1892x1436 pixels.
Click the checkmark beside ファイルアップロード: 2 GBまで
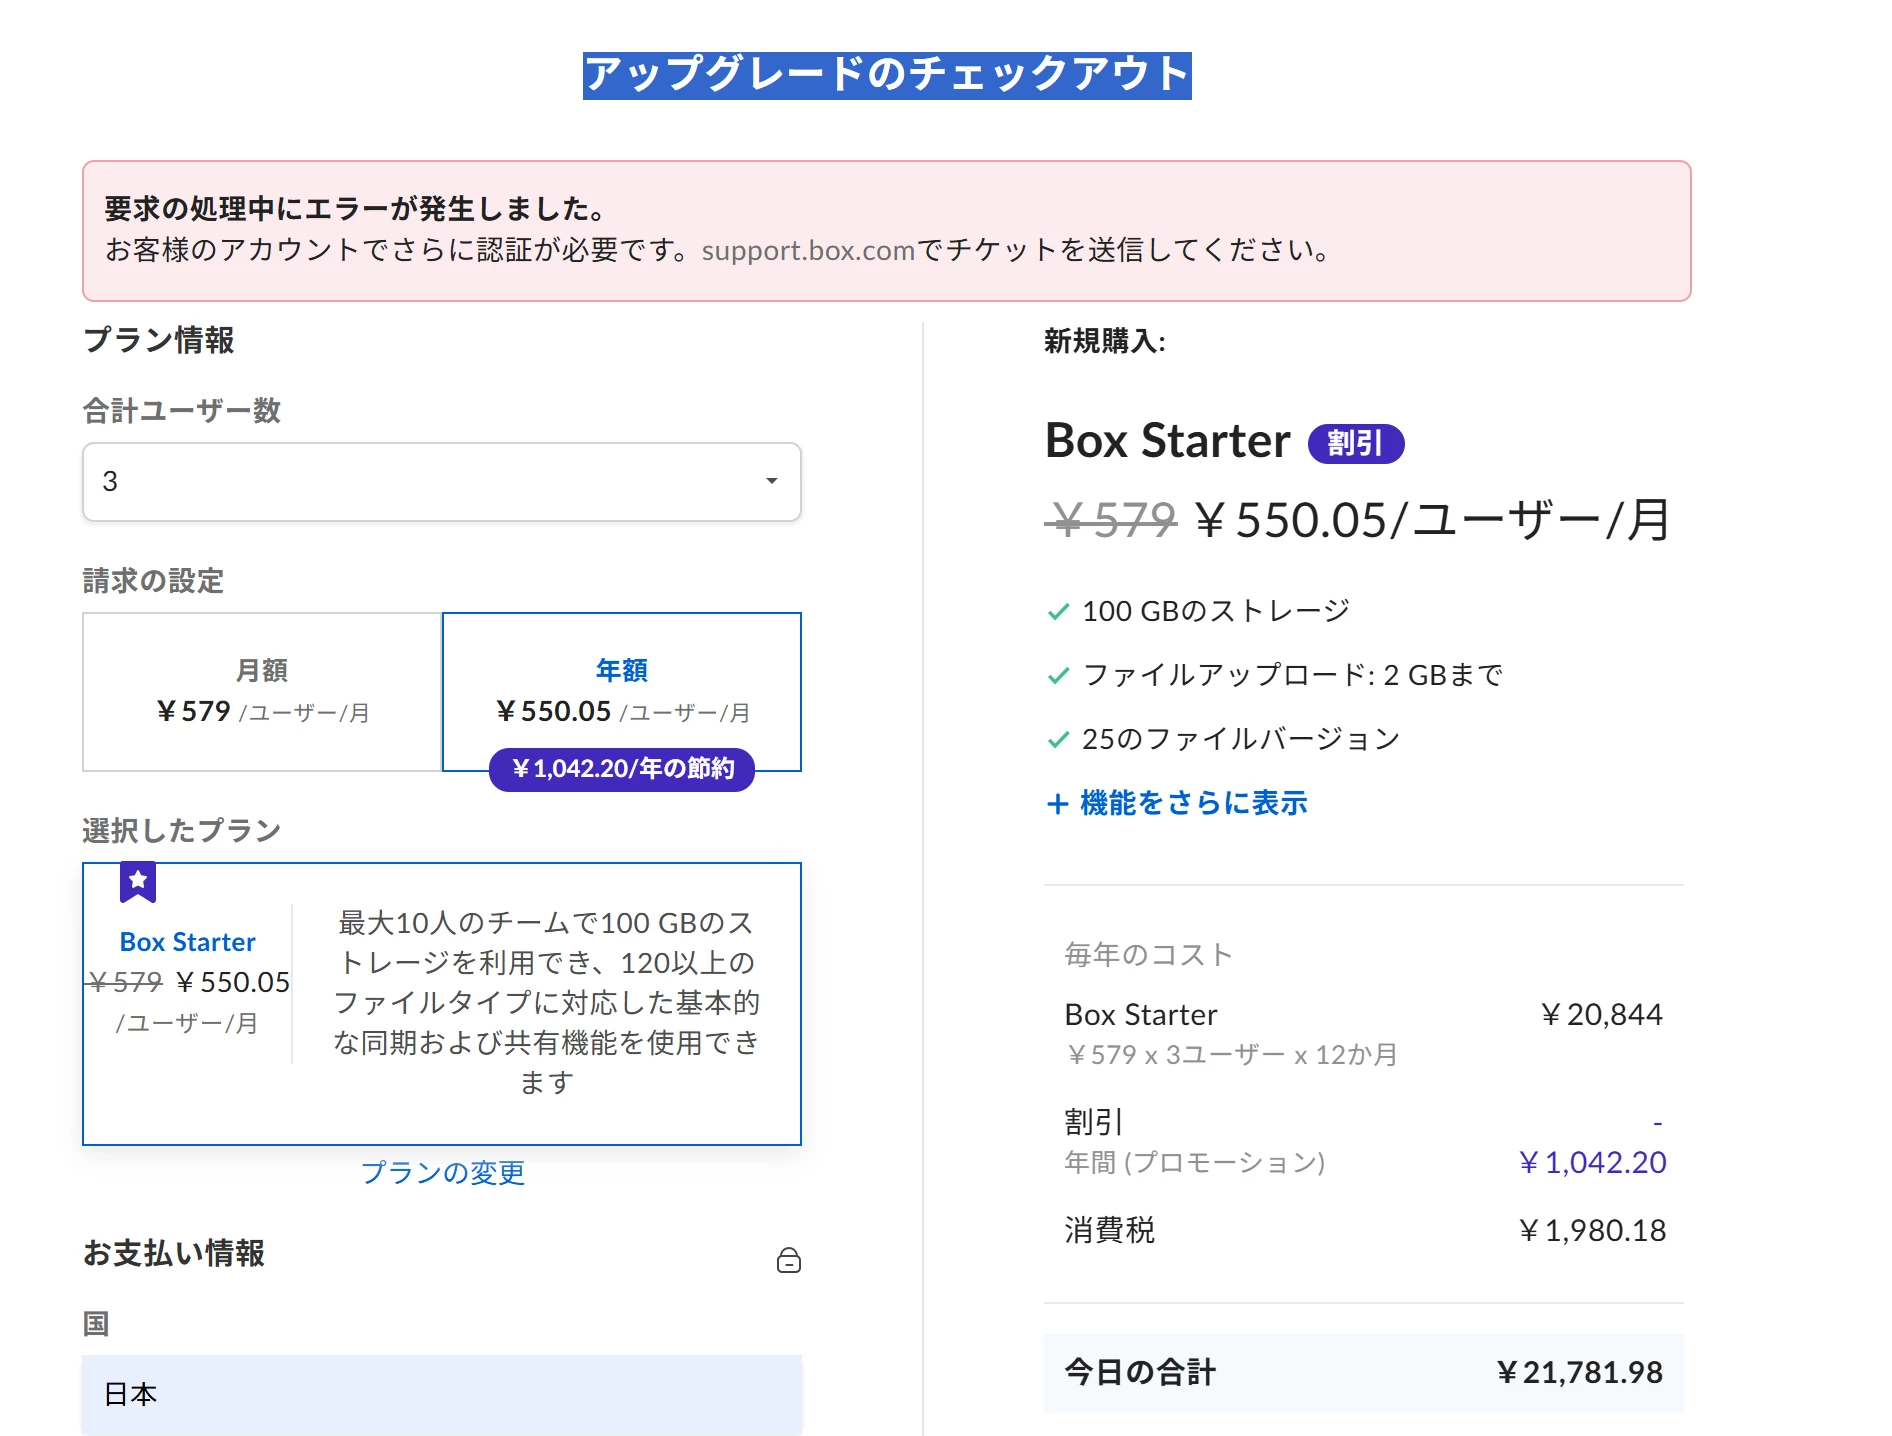(x=1058, y=676)
